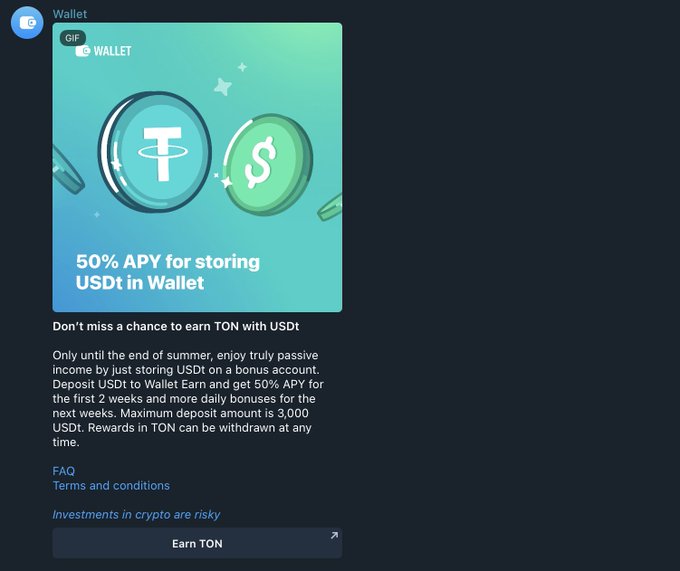
Task: Click the Wallet sender name
Action: (x=70, y=14)
